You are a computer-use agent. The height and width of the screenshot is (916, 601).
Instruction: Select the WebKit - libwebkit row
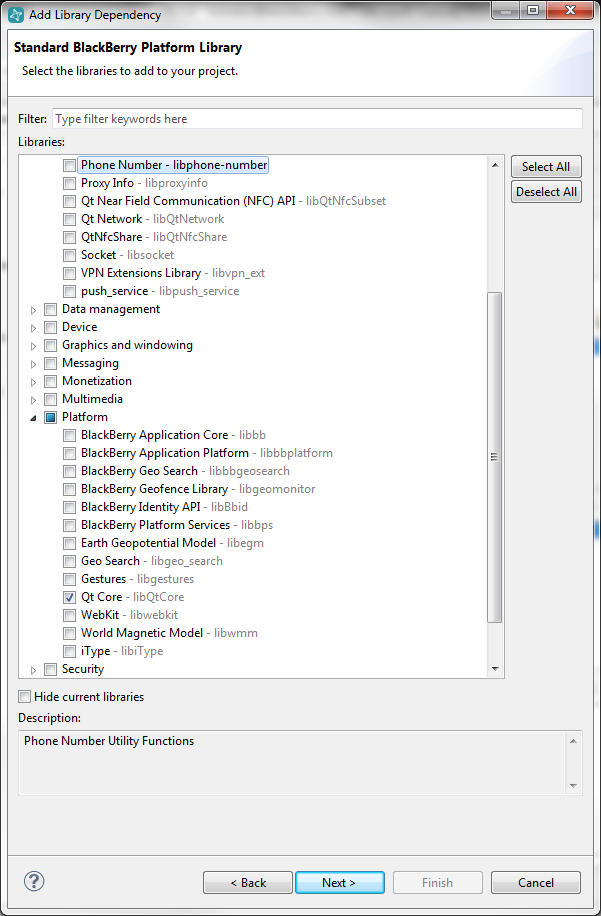(x=130, y=615)
